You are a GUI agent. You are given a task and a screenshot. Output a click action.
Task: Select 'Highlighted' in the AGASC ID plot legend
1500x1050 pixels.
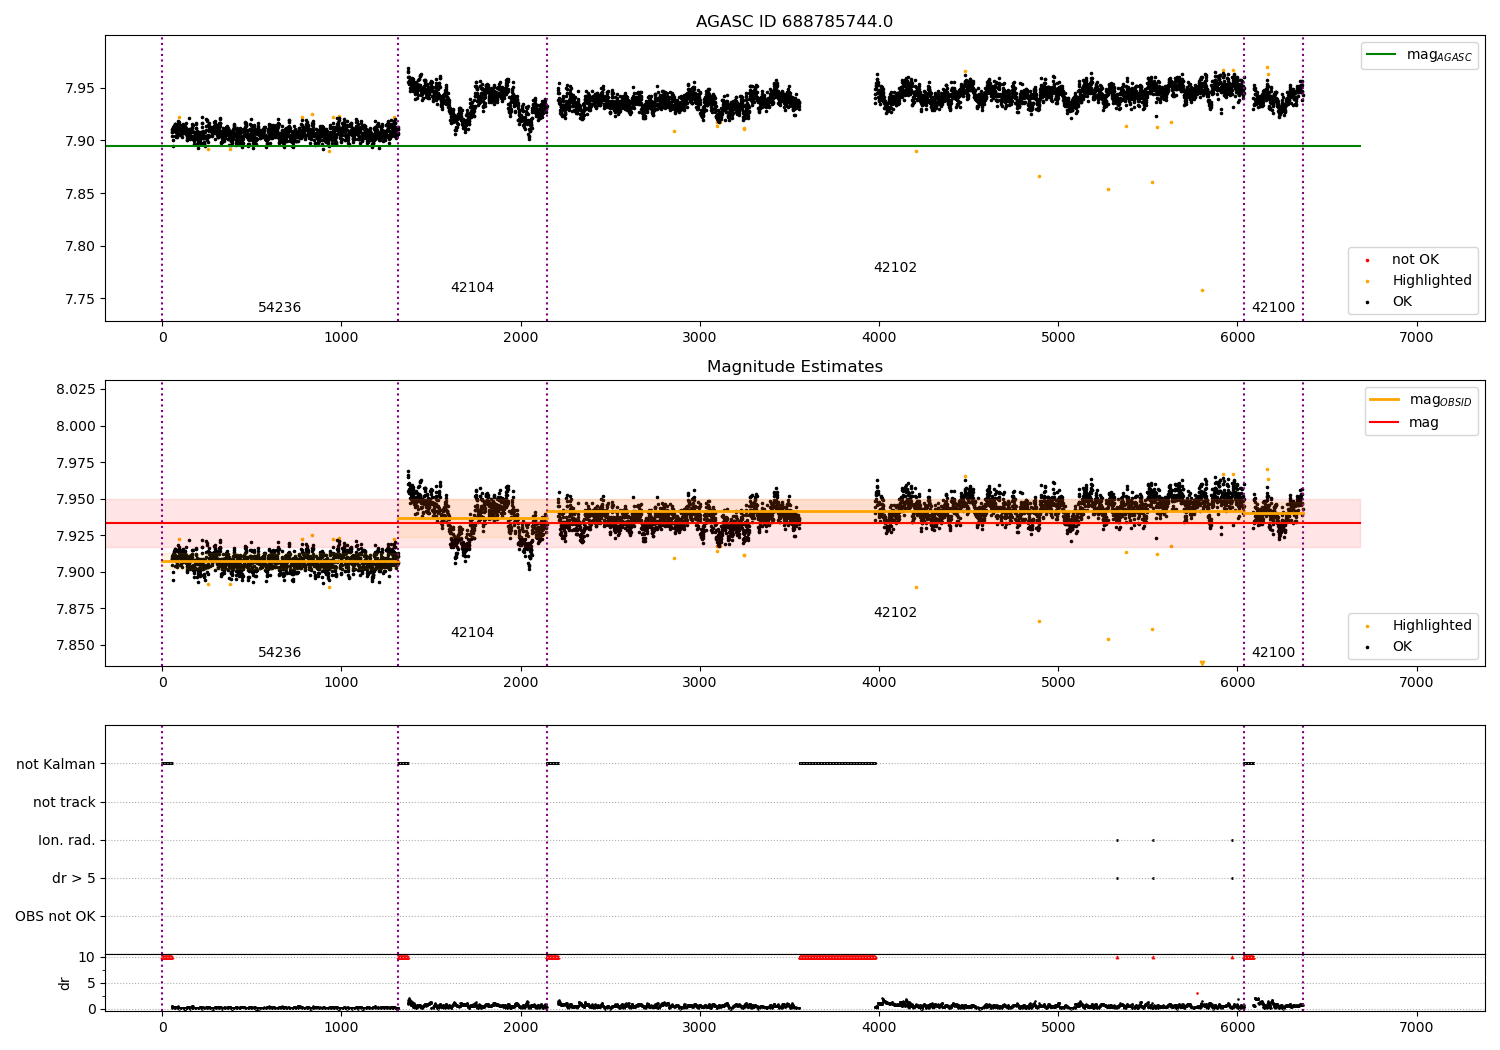point(1420,281)
